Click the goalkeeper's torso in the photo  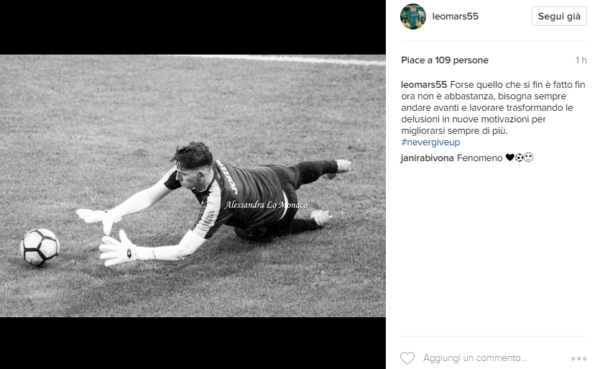pos(245,197)
